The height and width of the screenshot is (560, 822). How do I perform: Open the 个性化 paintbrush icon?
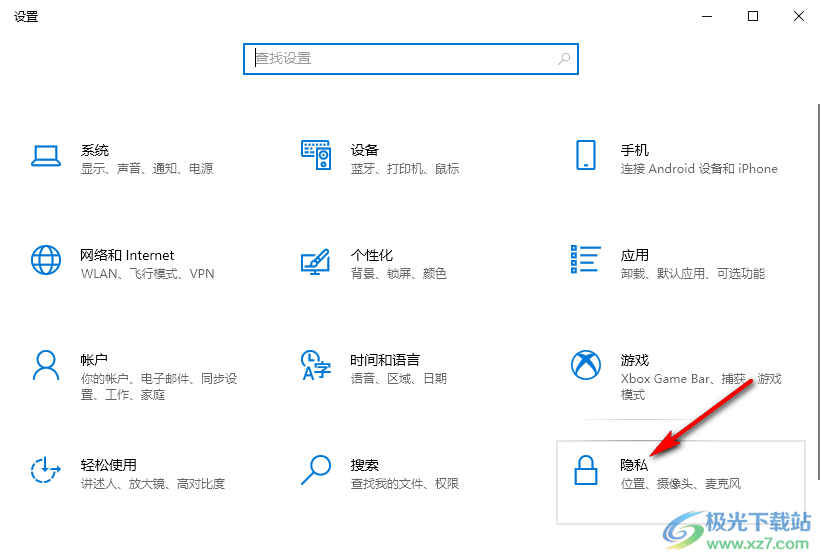click(316, 261)
